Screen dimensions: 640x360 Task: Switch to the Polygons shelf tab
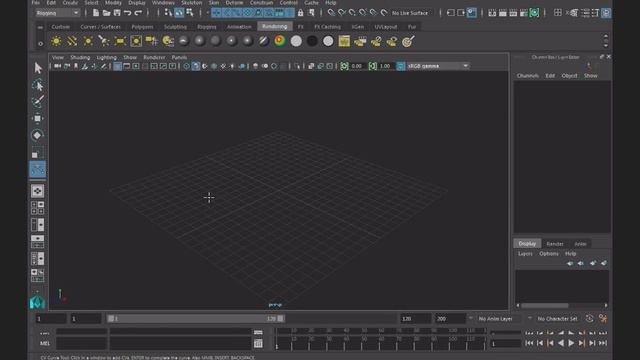(142, 27)
